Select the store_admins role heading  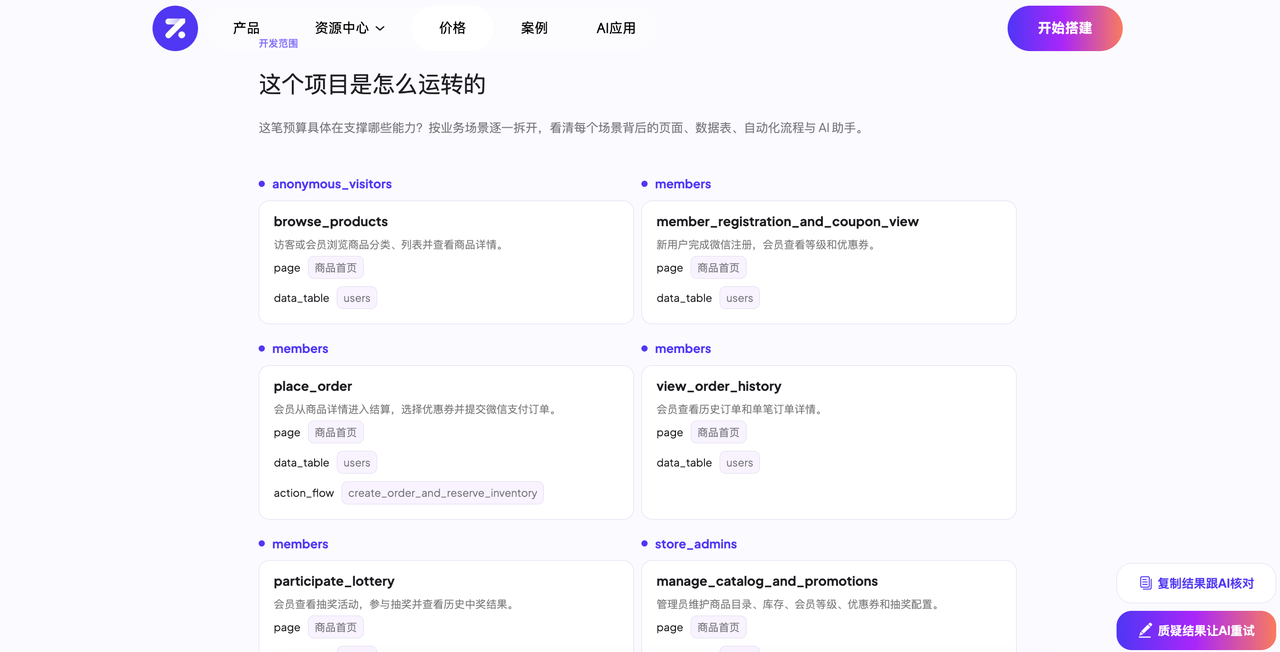[x=696, y=544]
